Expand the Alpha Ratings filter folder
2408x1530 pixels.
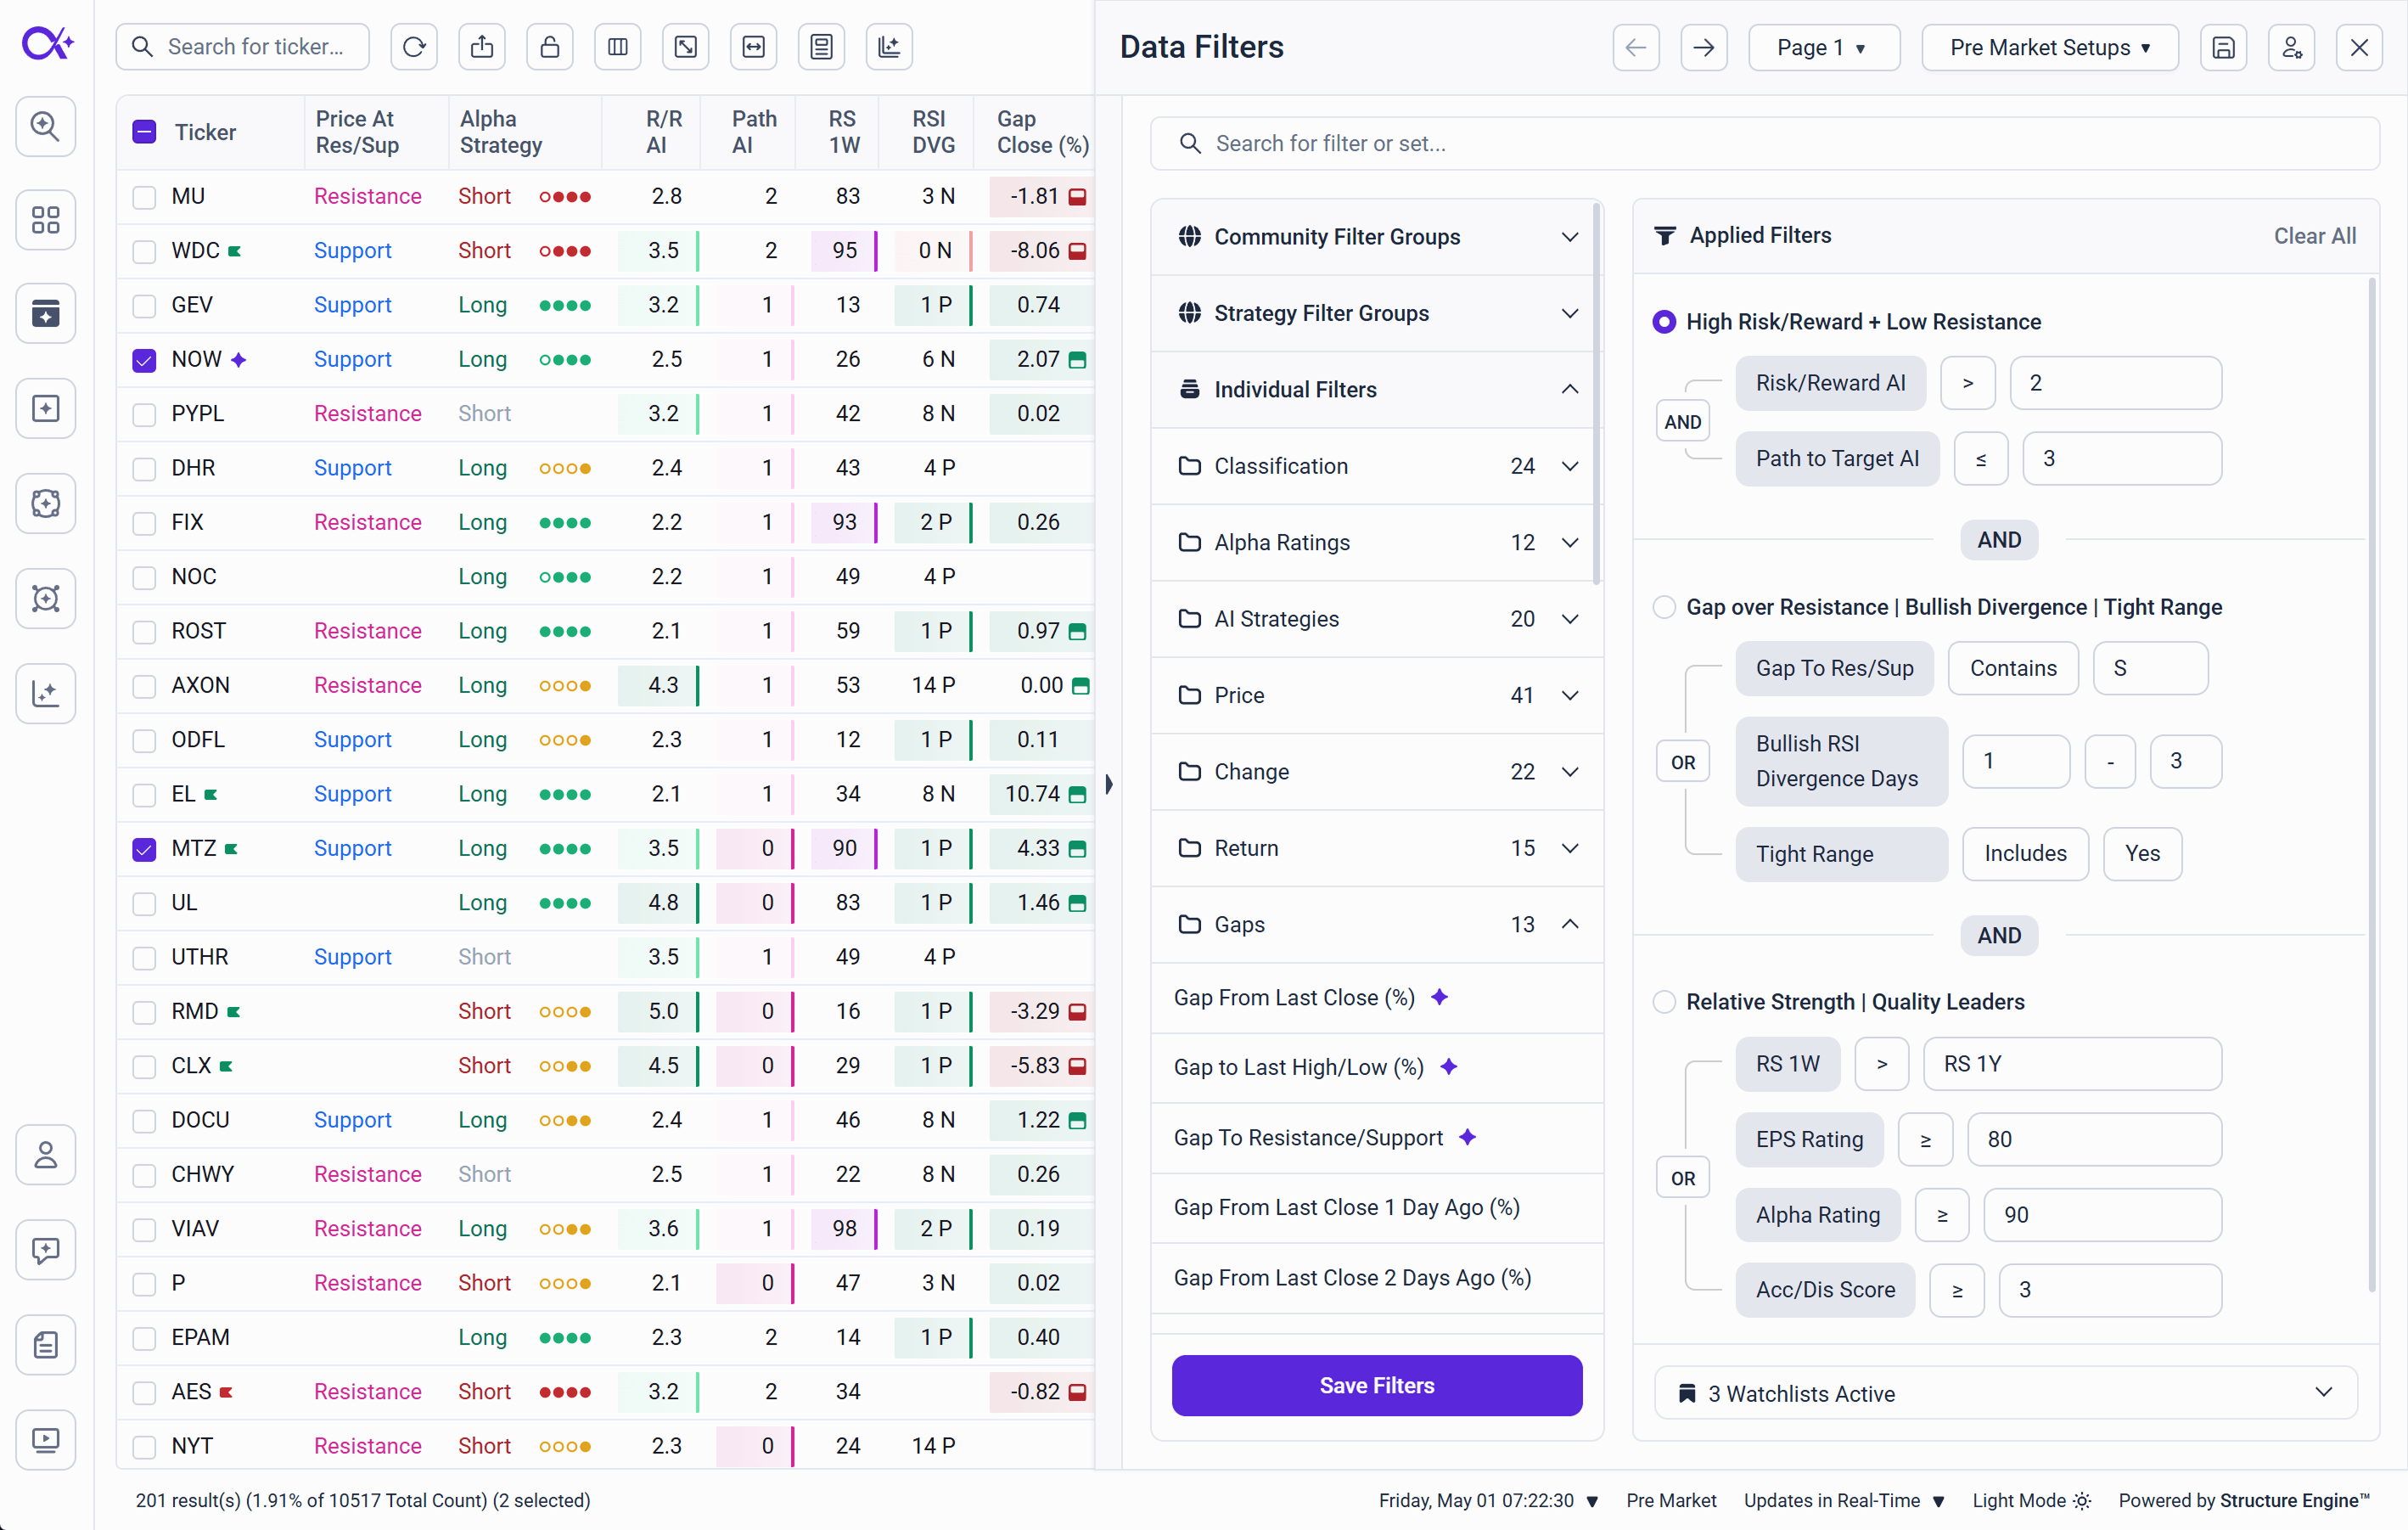(x=1376, y=542)
